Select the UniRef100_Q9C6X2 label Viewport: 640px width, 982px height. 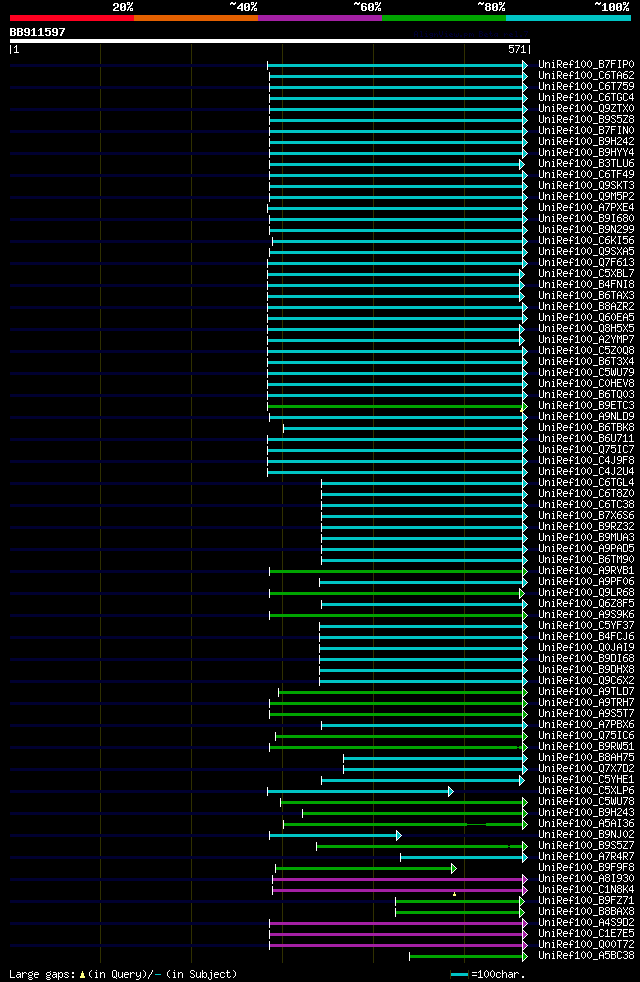click(x=586, y=681)
